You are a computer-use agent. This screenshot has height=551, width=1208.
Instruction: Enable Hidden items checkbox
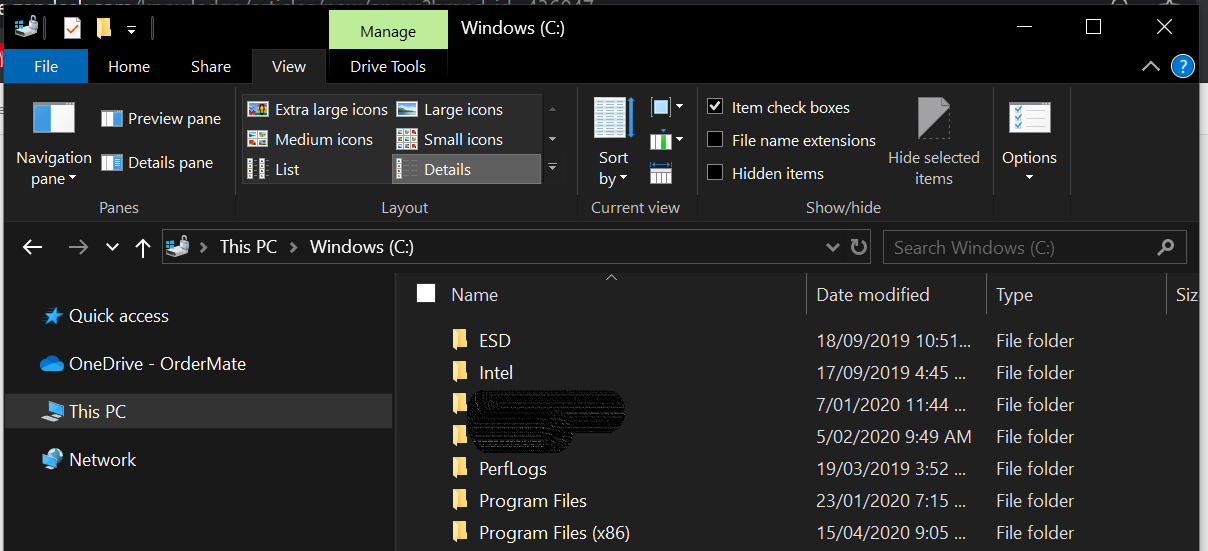pyautogui.click(x=715, y=173)
